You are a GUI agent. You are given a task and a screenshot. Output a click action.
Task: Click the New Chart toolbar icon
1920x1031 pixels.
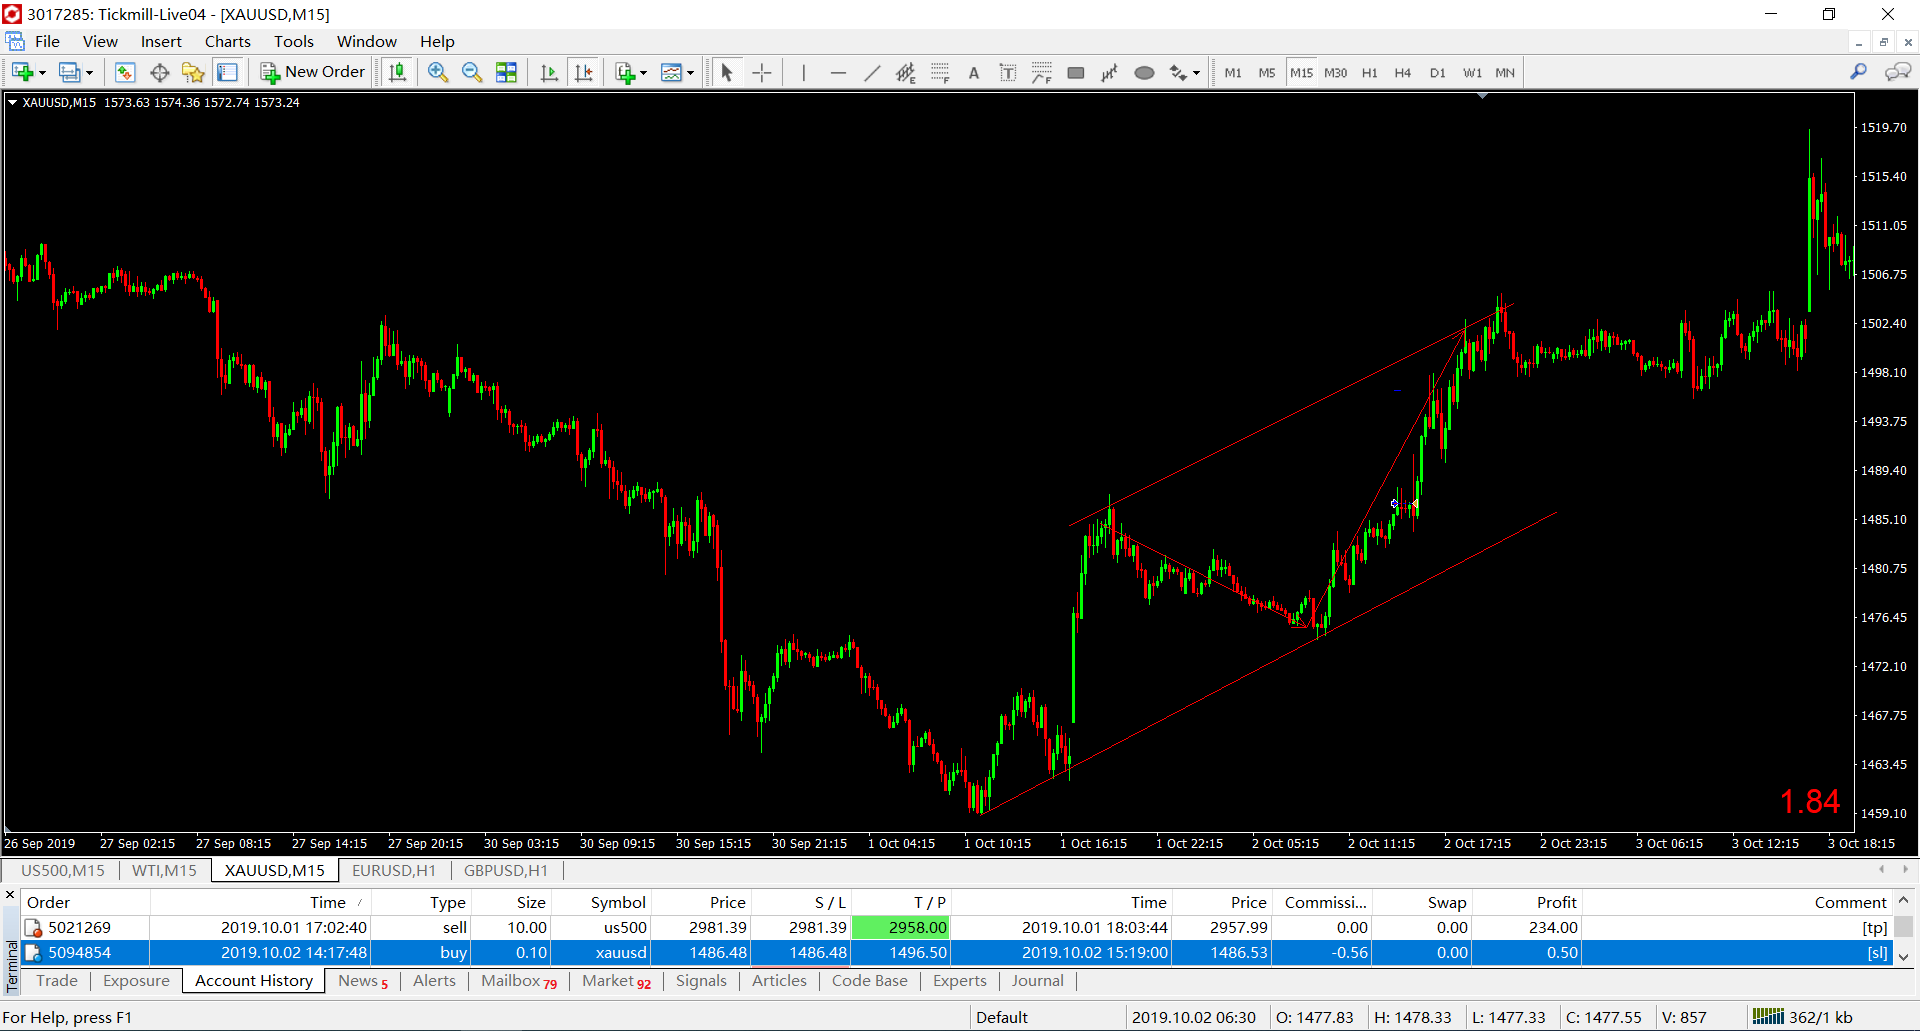[22, 72]
